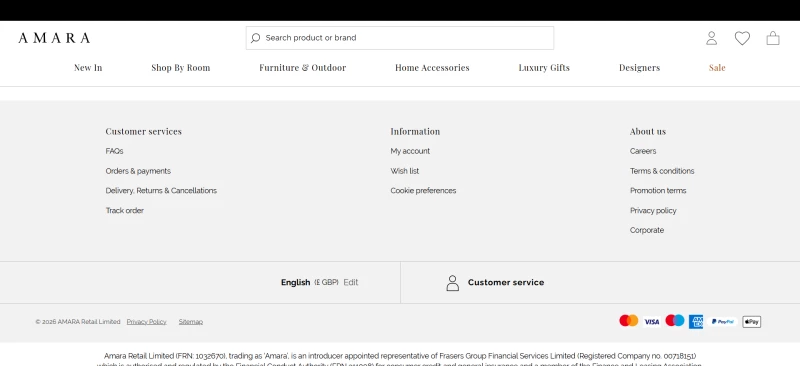Viewport: 800px width, 366px height.
Task: Open the wishlist heart icon
Action: point(742,38)
